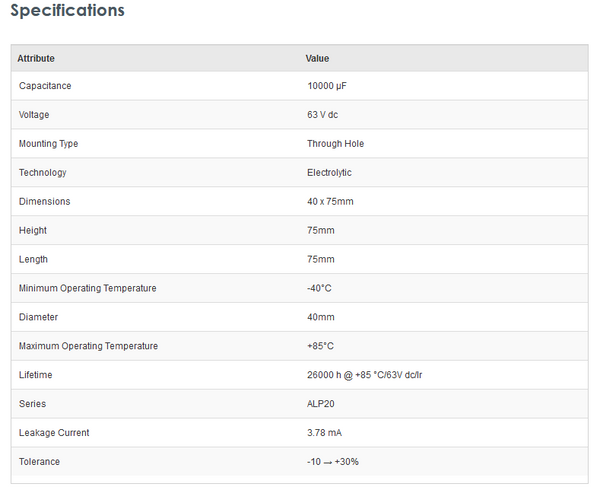
Task: Click the Attribute column header
Action: click(x=36, y=58)
